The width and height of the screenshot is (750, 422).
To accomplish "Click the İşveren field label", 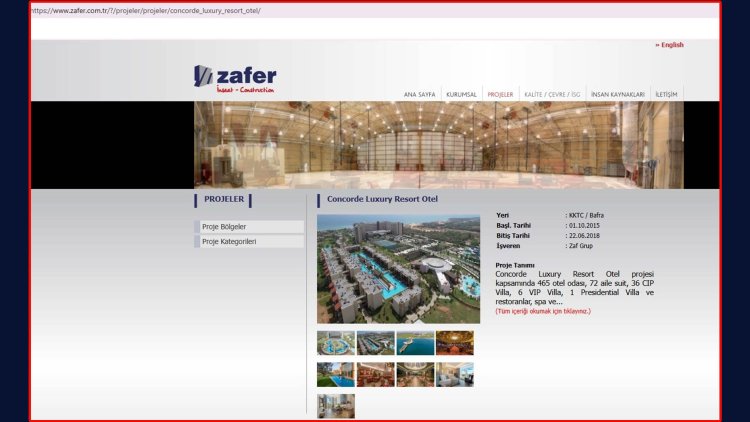I will click(508, 245).
